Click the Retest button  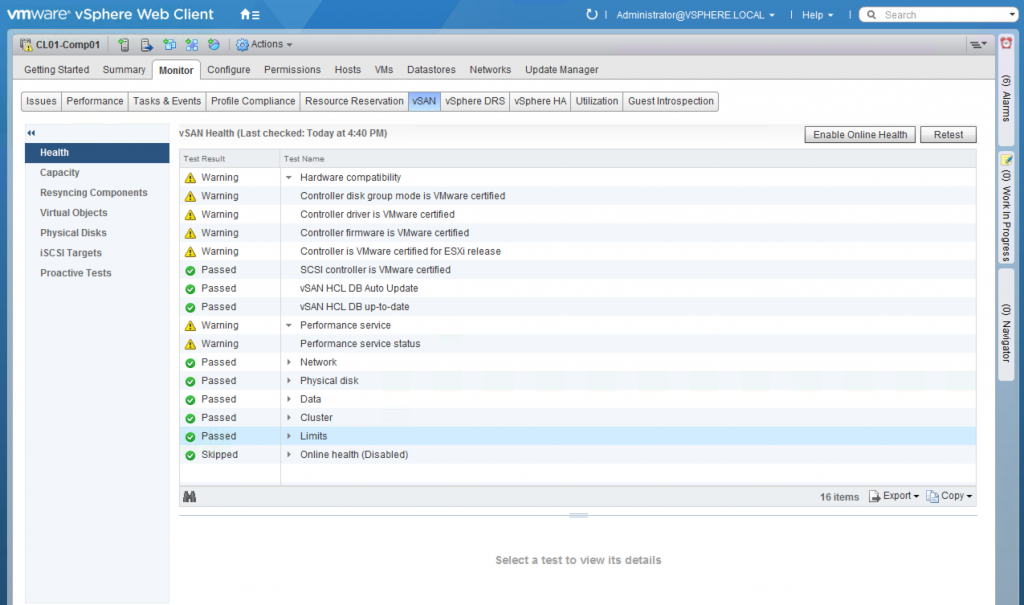[948, 135]
